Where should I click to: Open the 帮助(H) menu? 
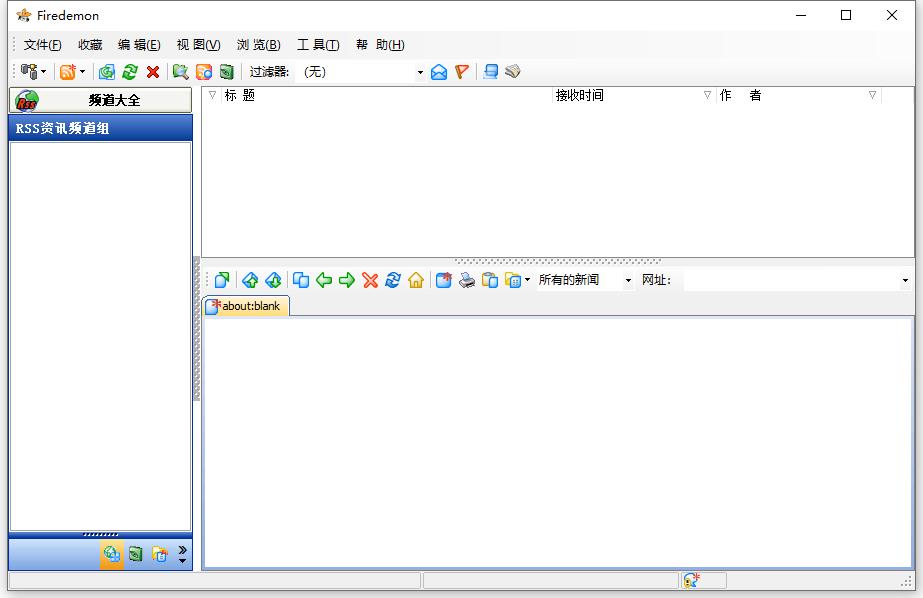[380, 45]
